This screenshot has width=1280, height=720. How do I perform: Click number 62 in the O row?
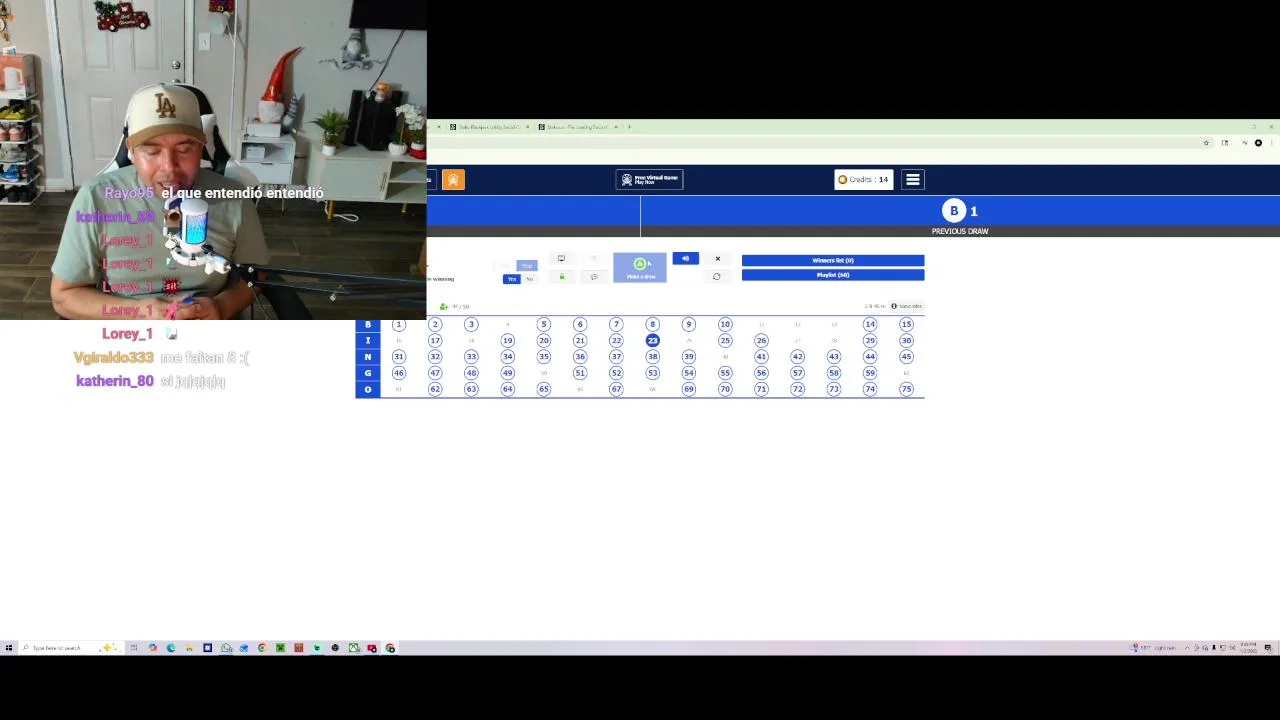coord(435,389)
